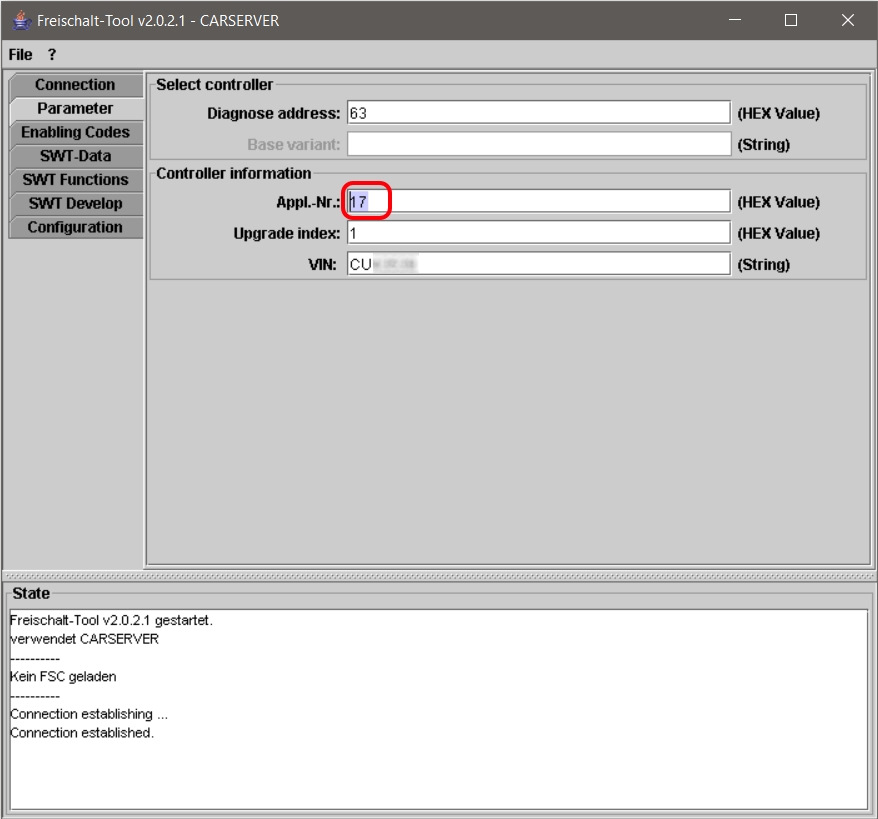The width and height of the screenshot is (878, 819).
Task: Click the Upgrade index input field
Action: point(539,233)
